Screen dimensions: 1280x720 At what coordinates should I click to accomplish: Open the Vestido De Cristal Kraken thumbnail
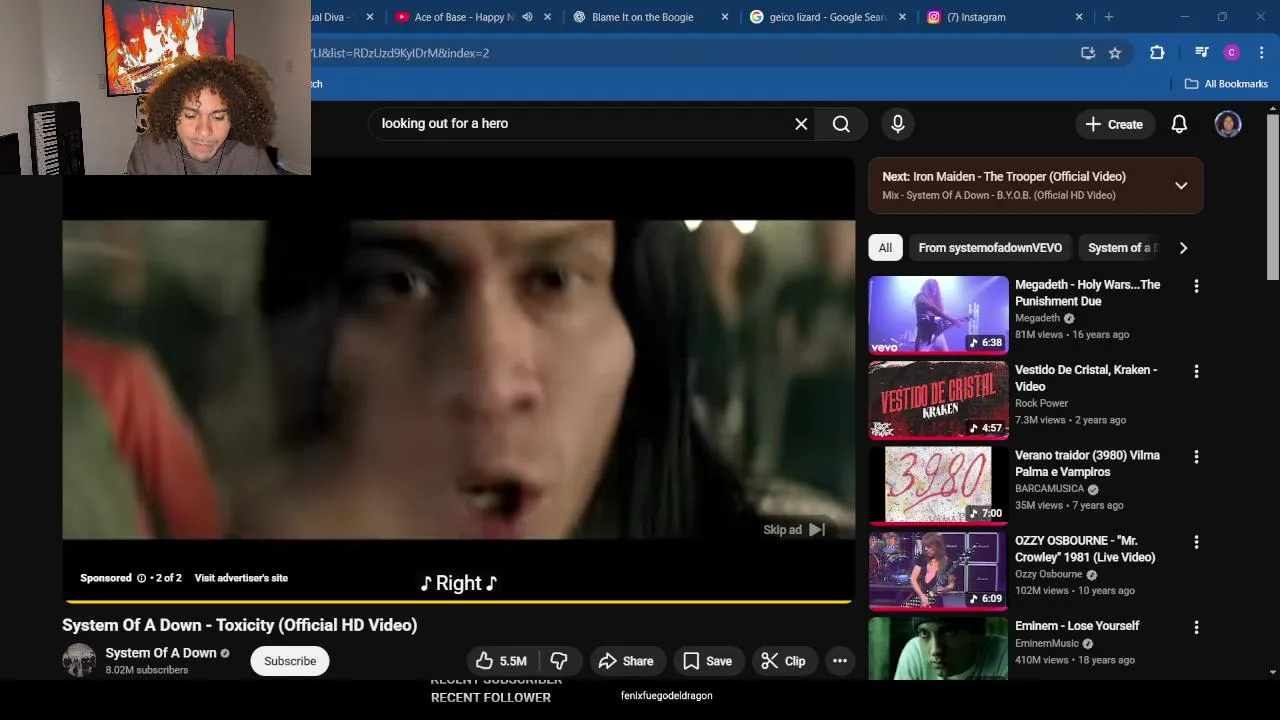pos(938,400)
